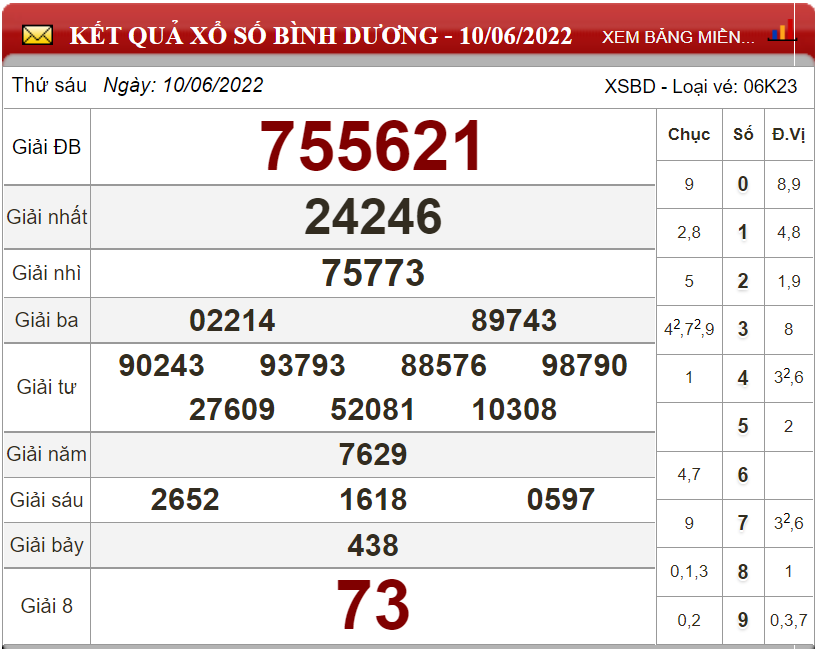Image resolution: width=819 pixels, height=649 pixels.
Task: Click the Giải ba row label
Action: (x=46, y=320)
